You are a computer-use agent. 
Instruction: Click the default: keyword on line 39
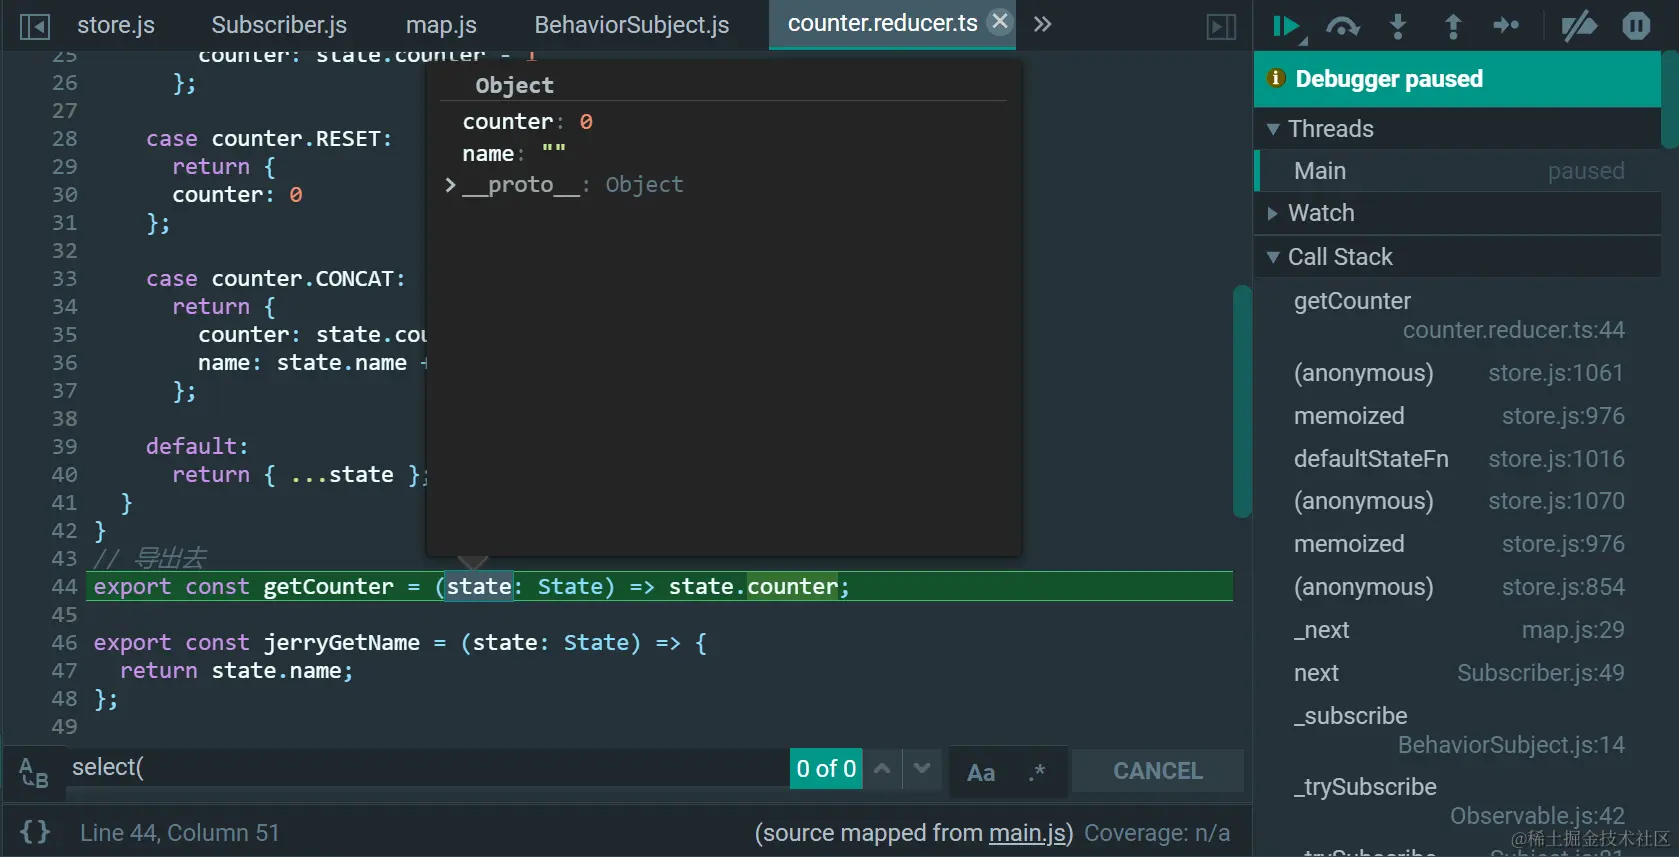tap(197, 447)
